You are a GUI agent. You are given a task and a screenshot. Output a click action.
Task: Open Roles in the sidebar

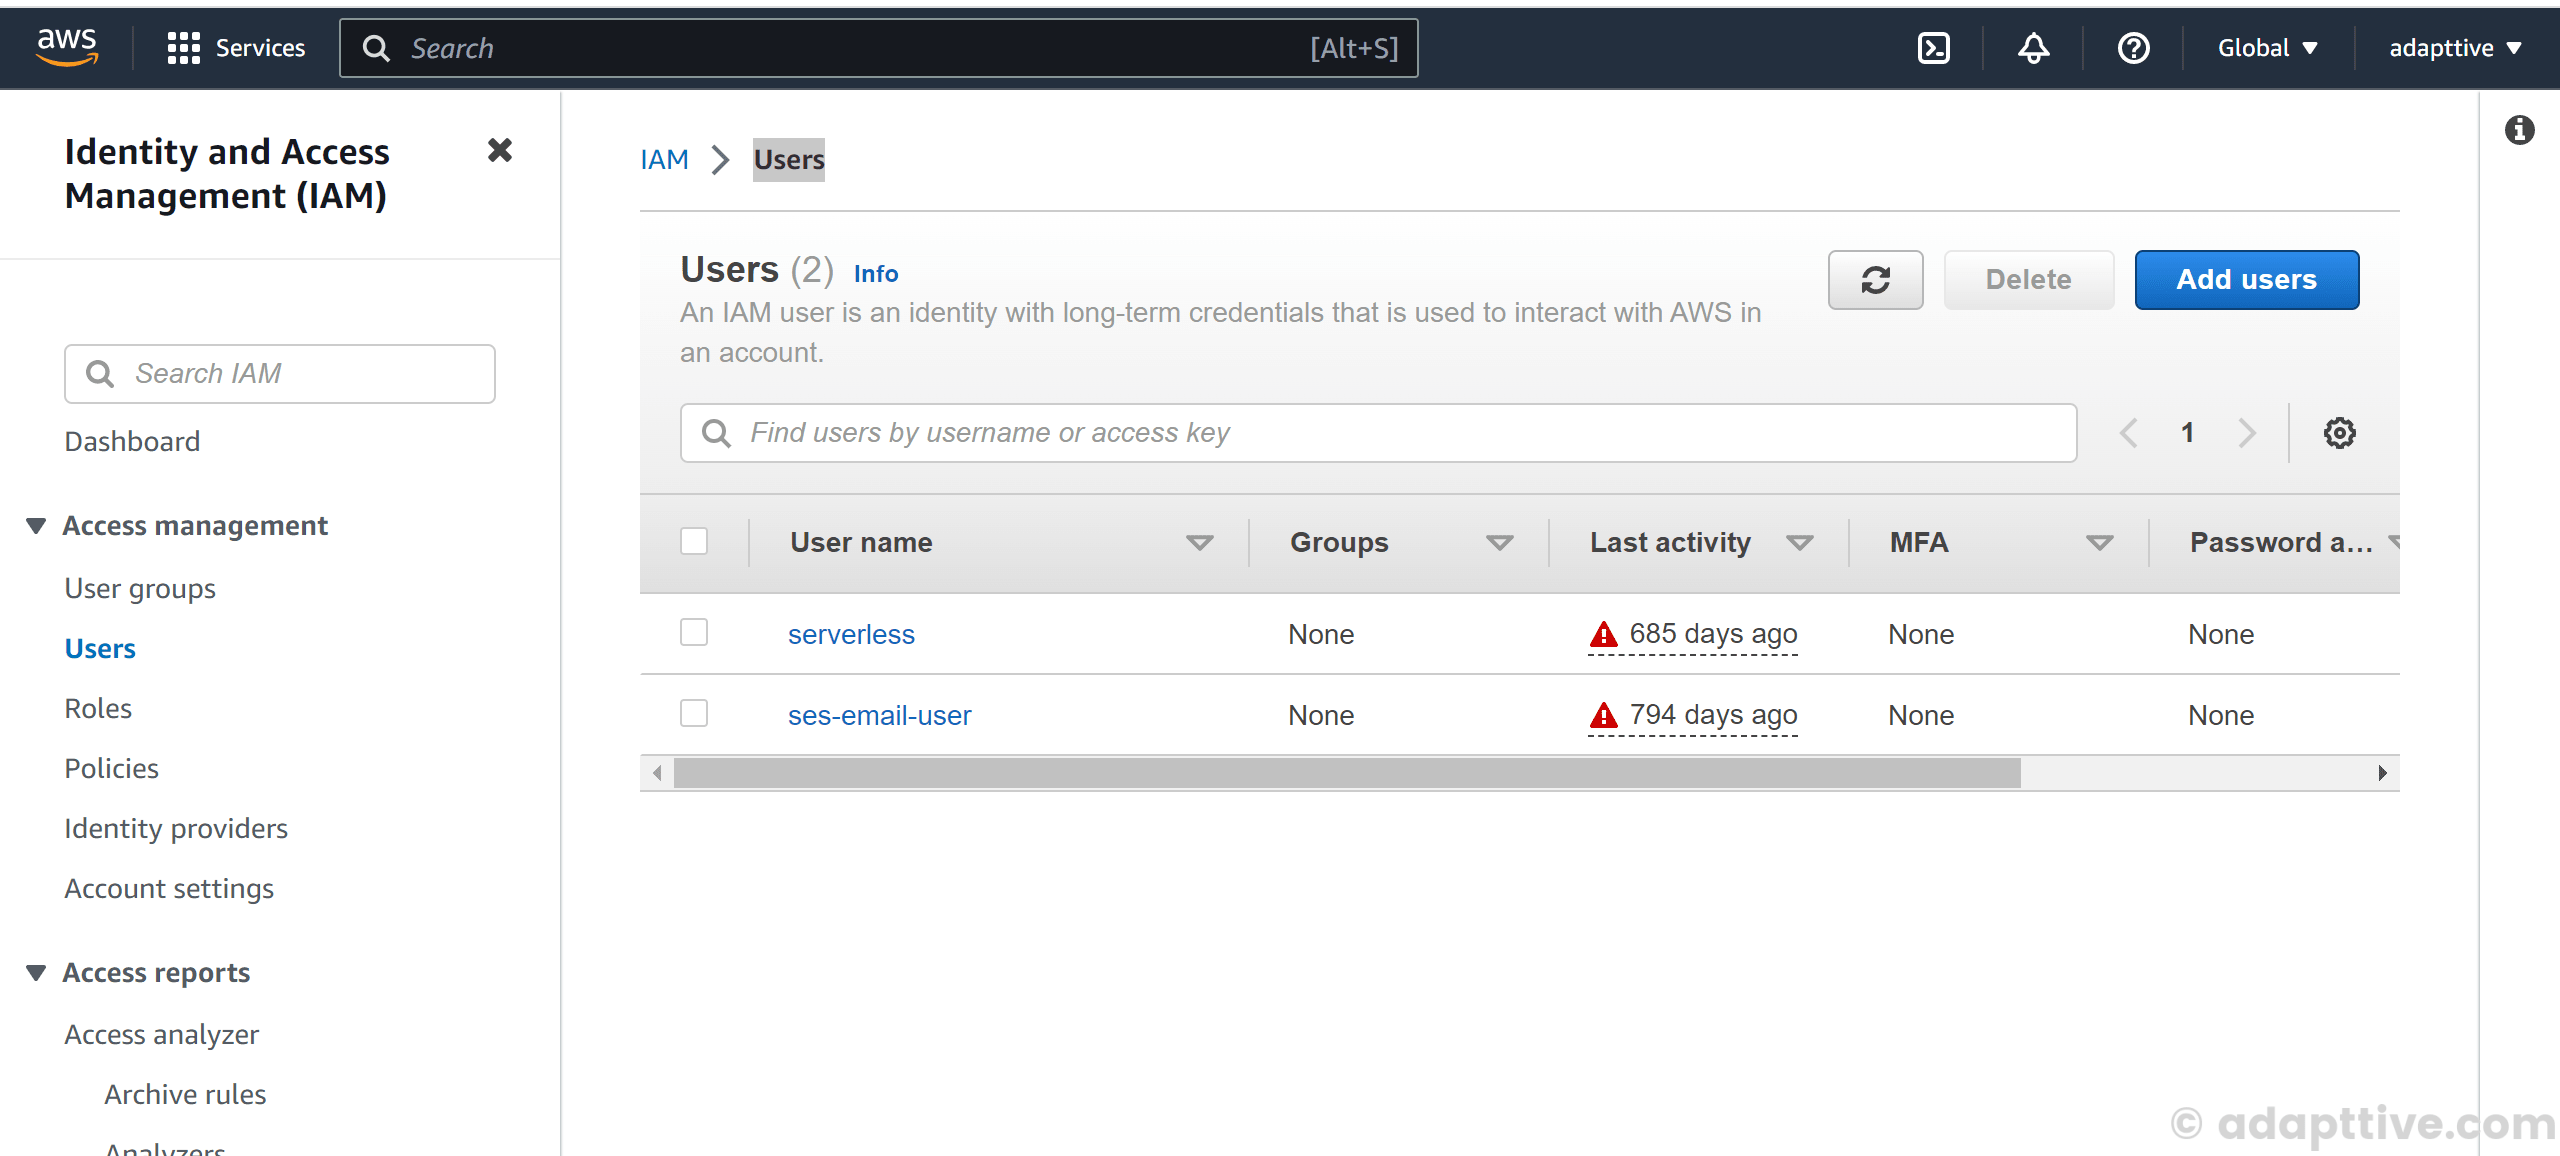click(98, 709)
